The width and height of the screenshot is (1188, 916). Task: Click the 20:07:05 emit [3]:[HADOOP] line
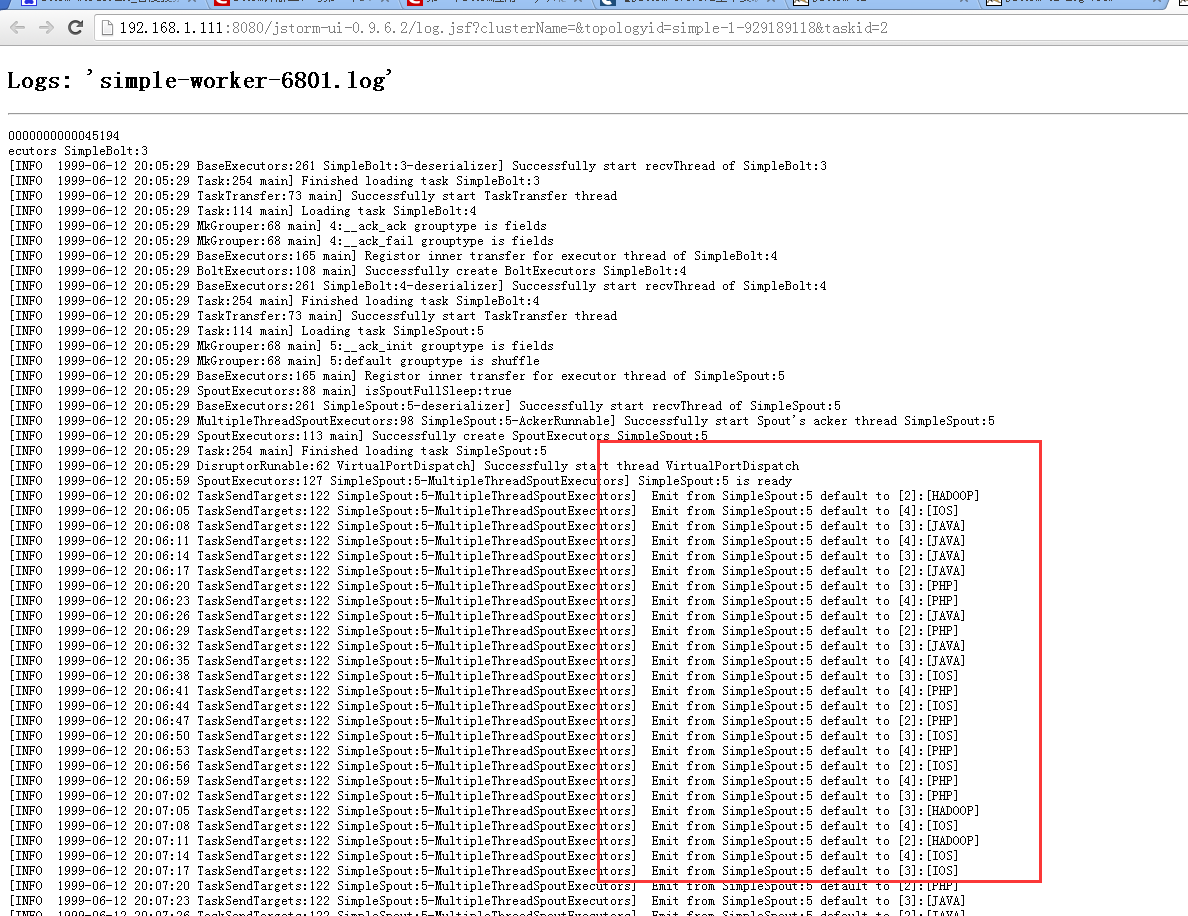(494, 811)
